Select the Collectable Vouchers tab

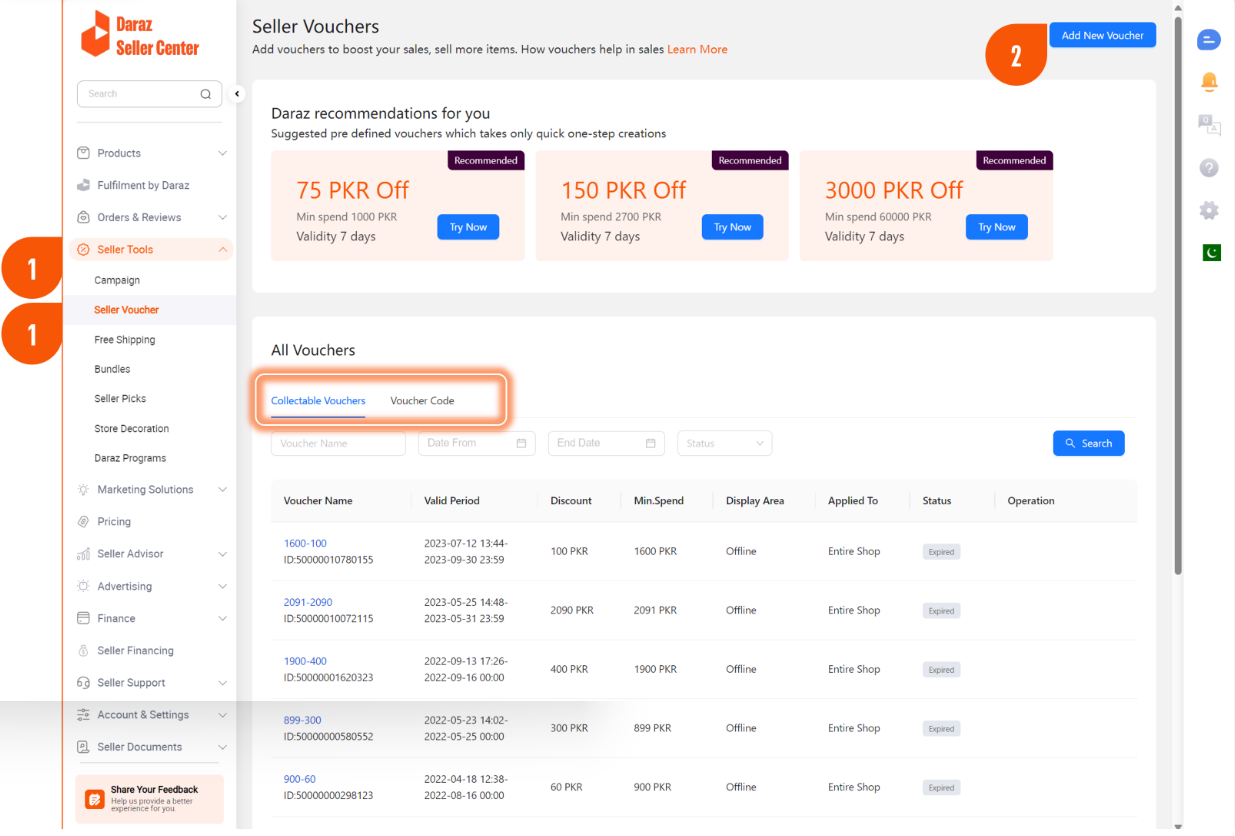(318, 401)
